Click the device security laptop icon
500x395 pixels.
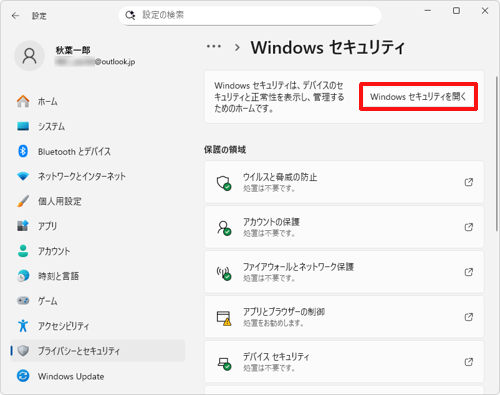224,363
